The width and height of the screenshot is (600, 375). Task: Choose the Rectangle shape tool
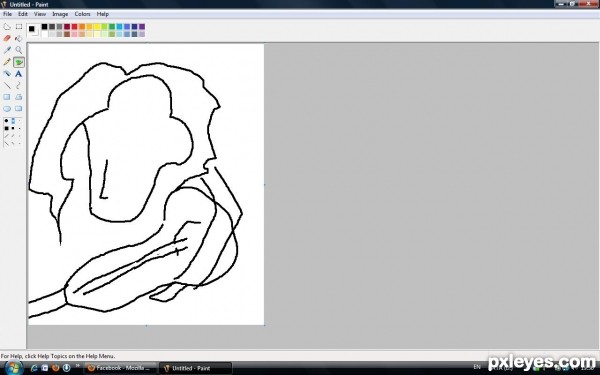click(7, 97)
